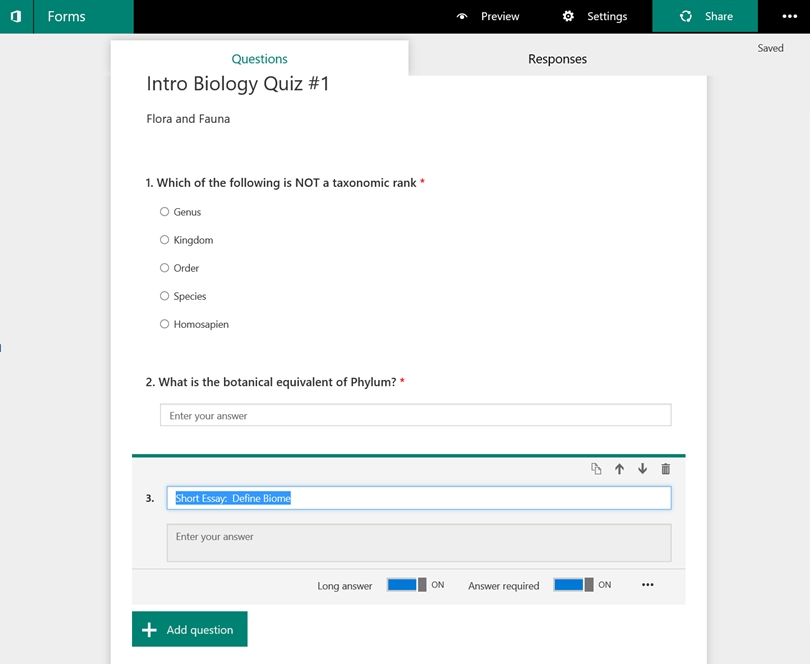Click the Forms app title link
This screenshot has height=664, width=810.
tap(67, 17)
